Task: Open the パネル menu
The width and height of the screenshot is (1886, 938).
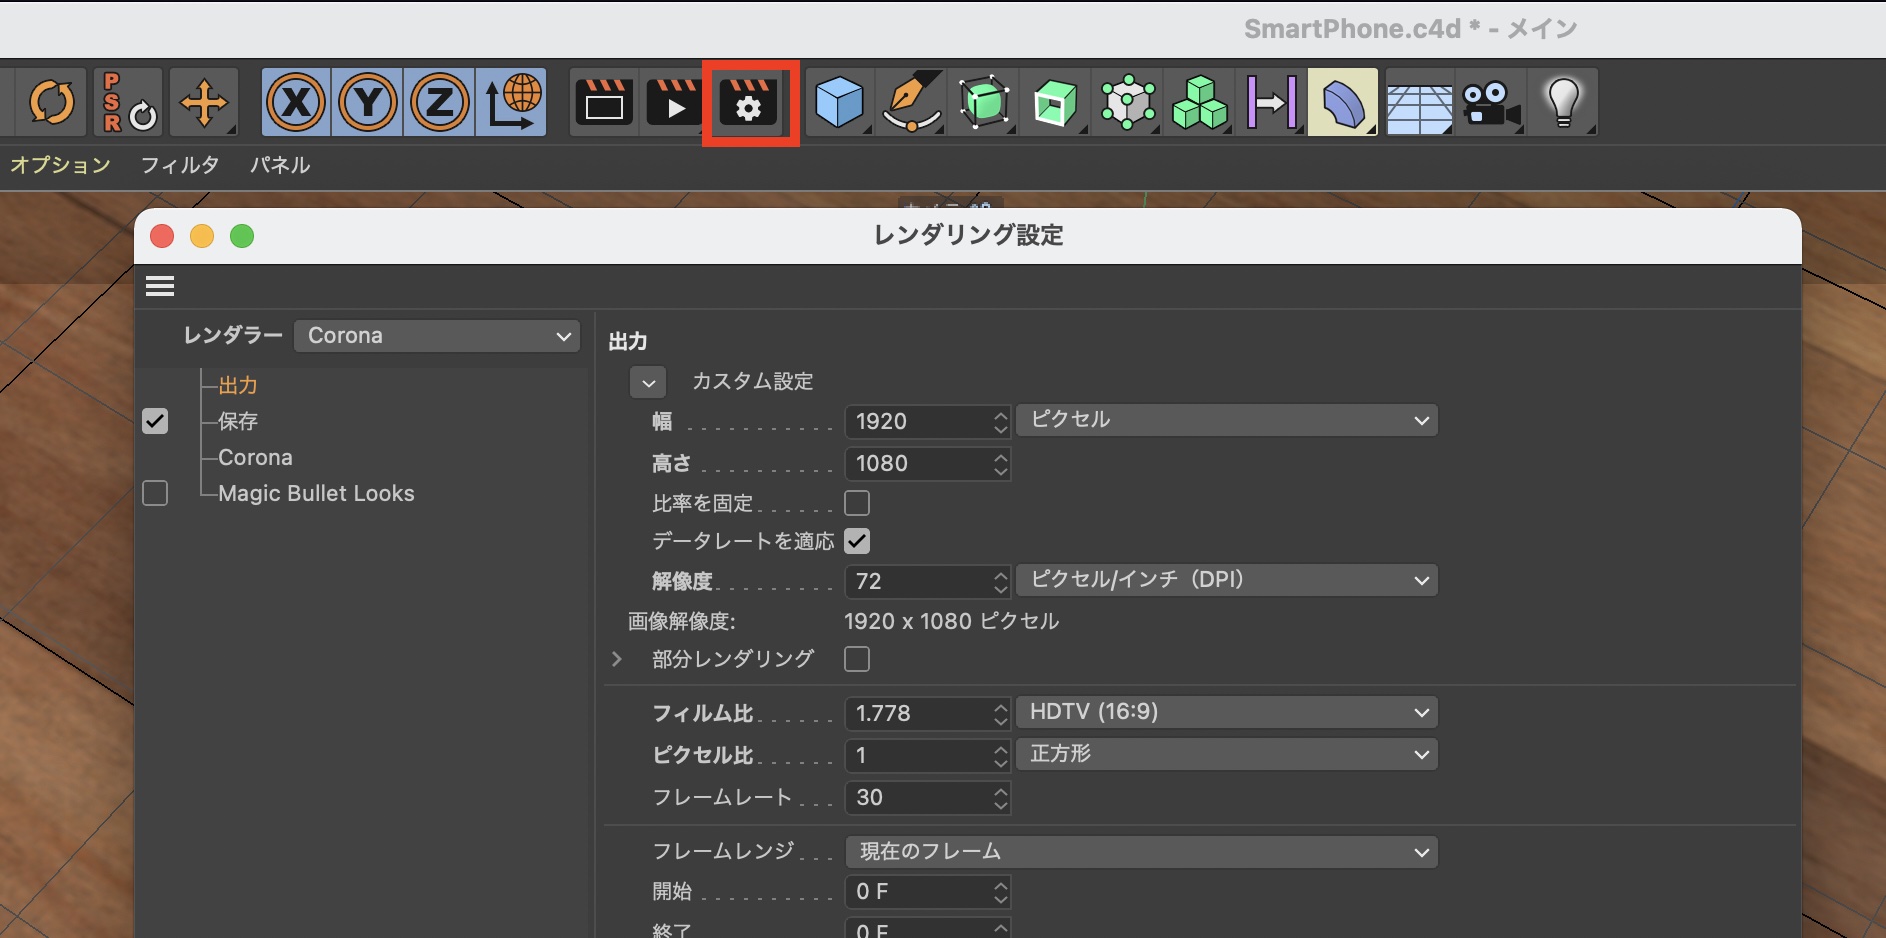Action: coord(280,165)
